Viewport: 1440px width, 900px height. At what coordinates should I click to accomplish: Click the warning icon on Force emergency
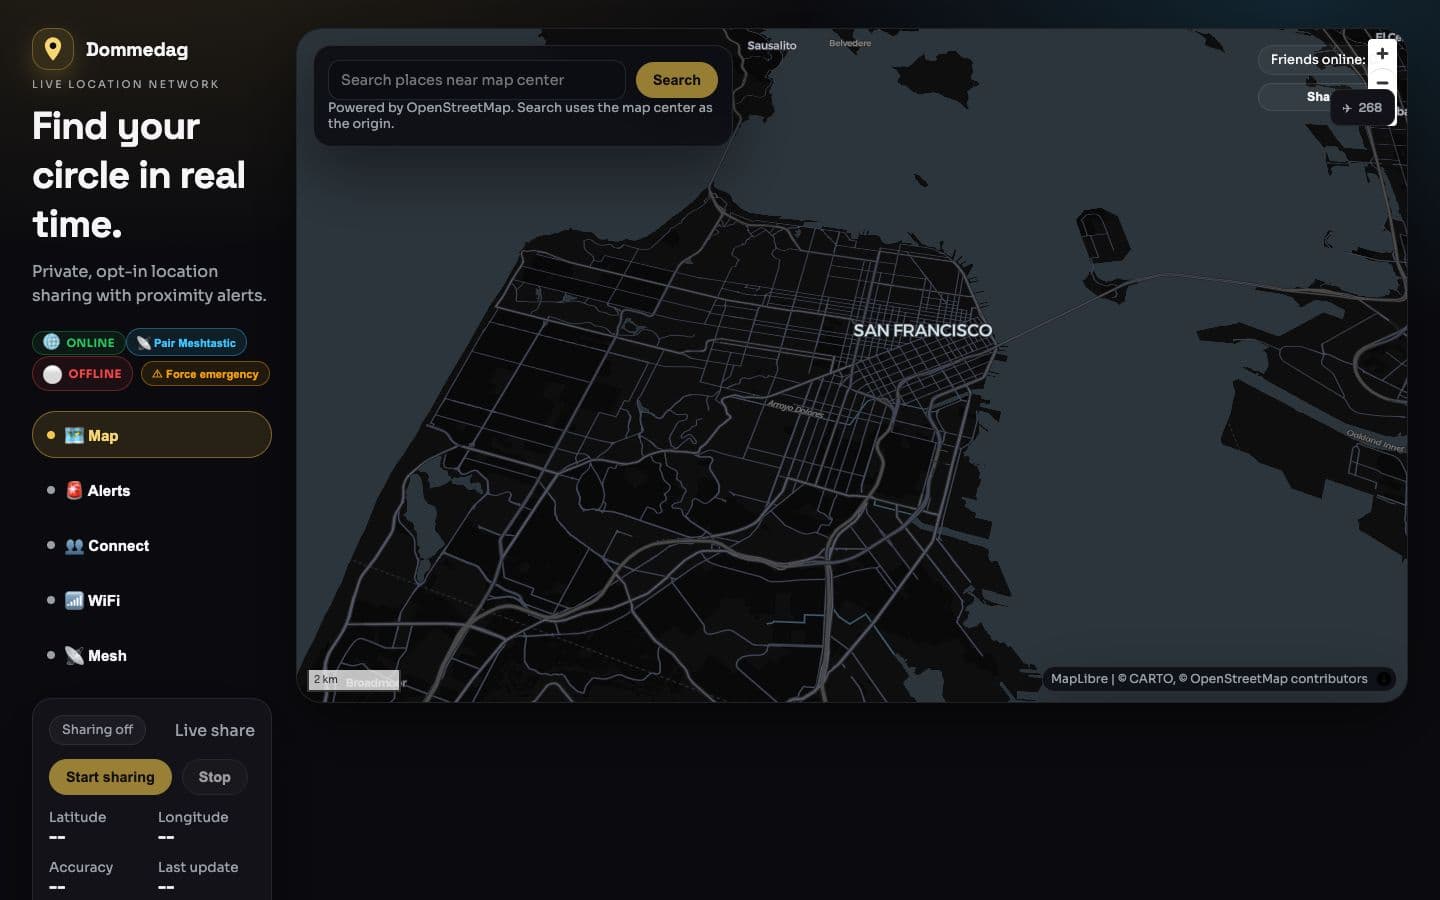pyautogui.click(x=157, y=374)
